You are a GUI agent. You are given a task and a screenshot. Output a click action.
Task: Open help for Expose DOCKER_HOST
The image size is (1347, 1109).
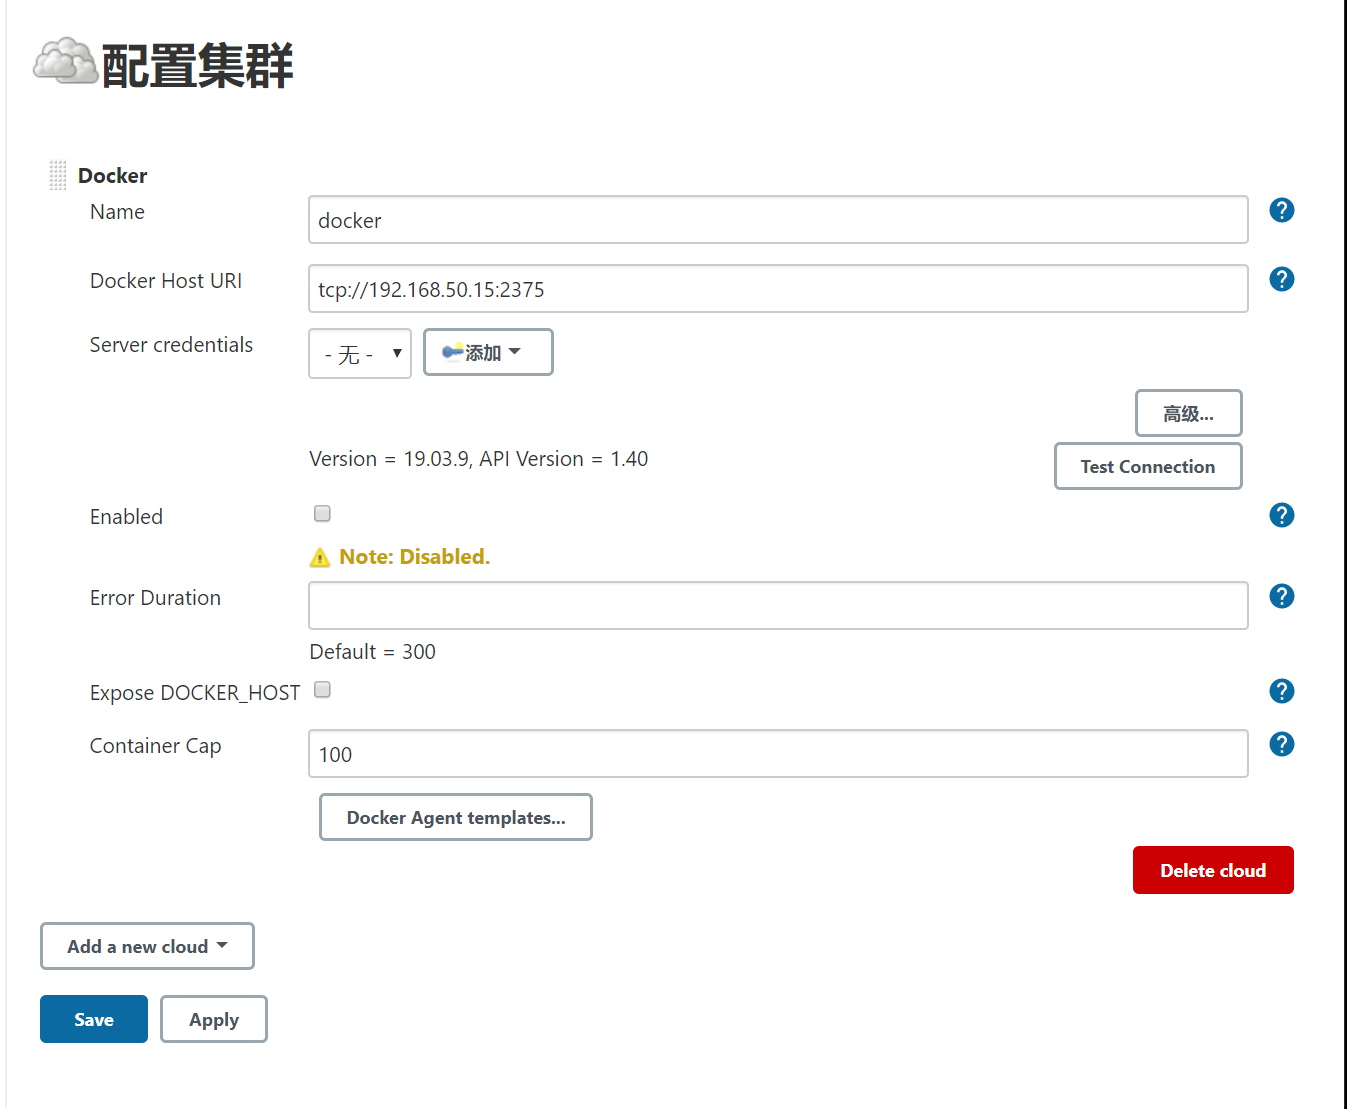tap(1281, 691)
